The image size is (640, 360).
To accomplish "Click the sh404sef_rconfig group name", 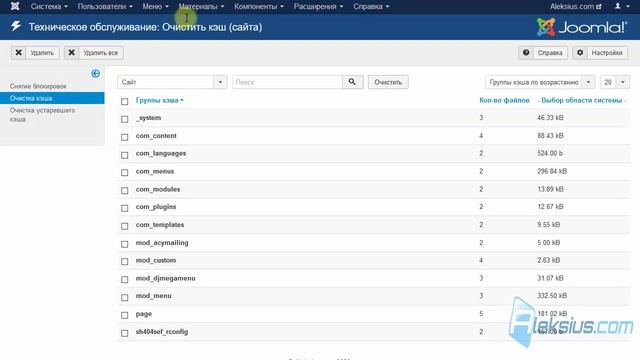I will tap(162, 331).
